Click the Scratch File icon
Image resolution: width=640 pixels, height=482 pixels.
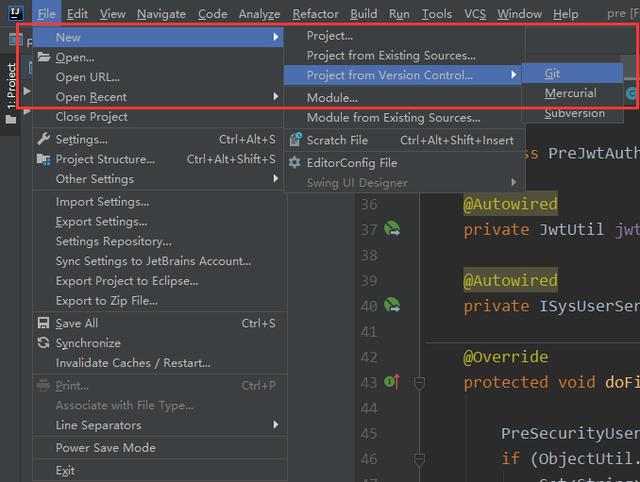coord(295,140)
